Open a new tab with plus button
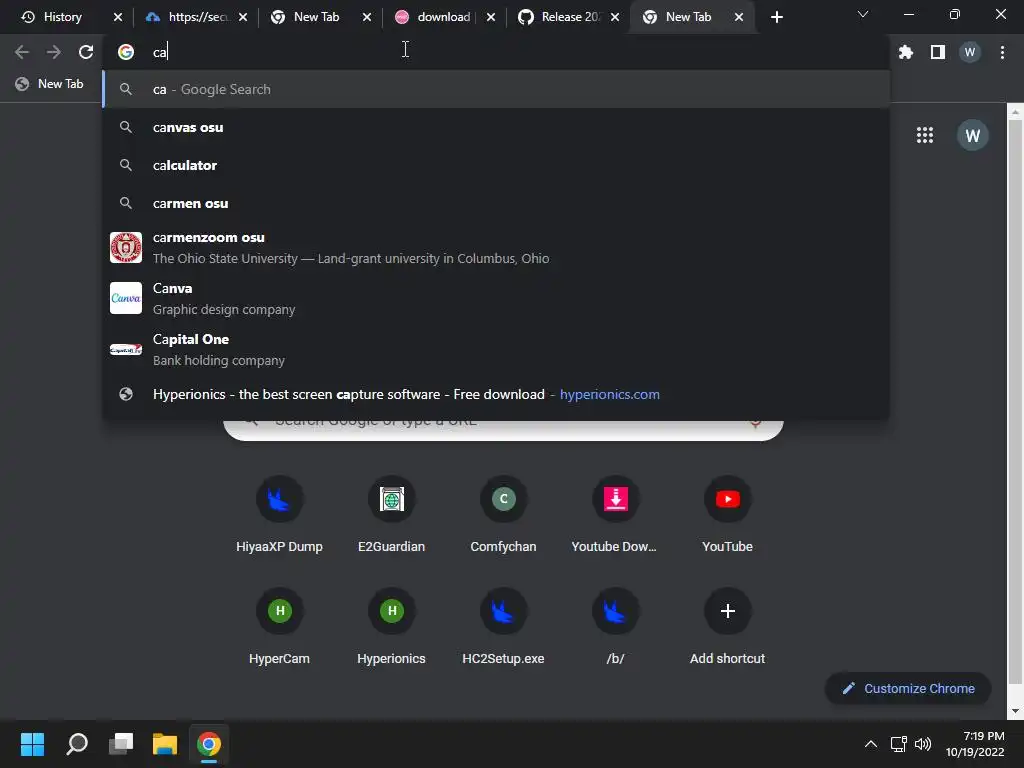The height and width of the screenshot is (768, 1024). click(x=776, y=17)
